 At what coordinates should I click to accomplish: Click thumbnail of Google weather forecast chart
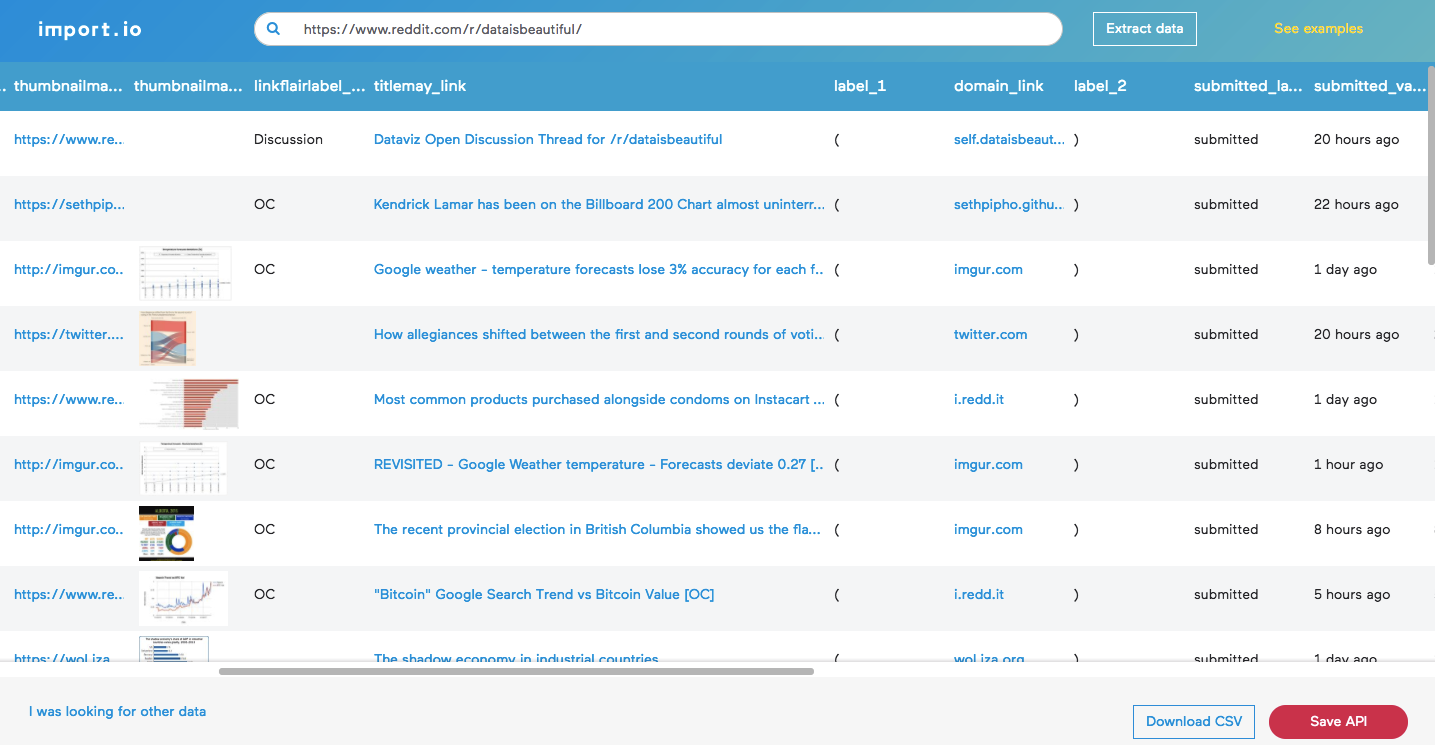click(186, 273)
